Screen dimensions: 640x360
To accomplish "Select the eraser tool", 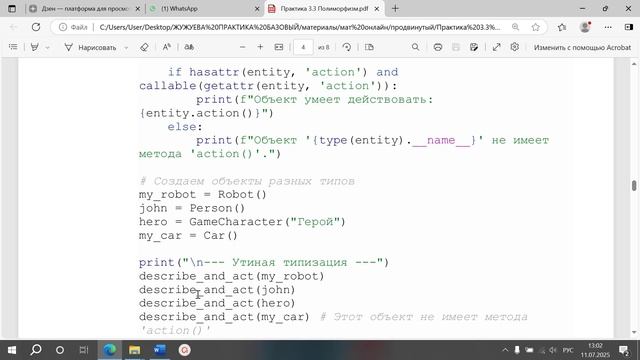I will click(144, 47).
